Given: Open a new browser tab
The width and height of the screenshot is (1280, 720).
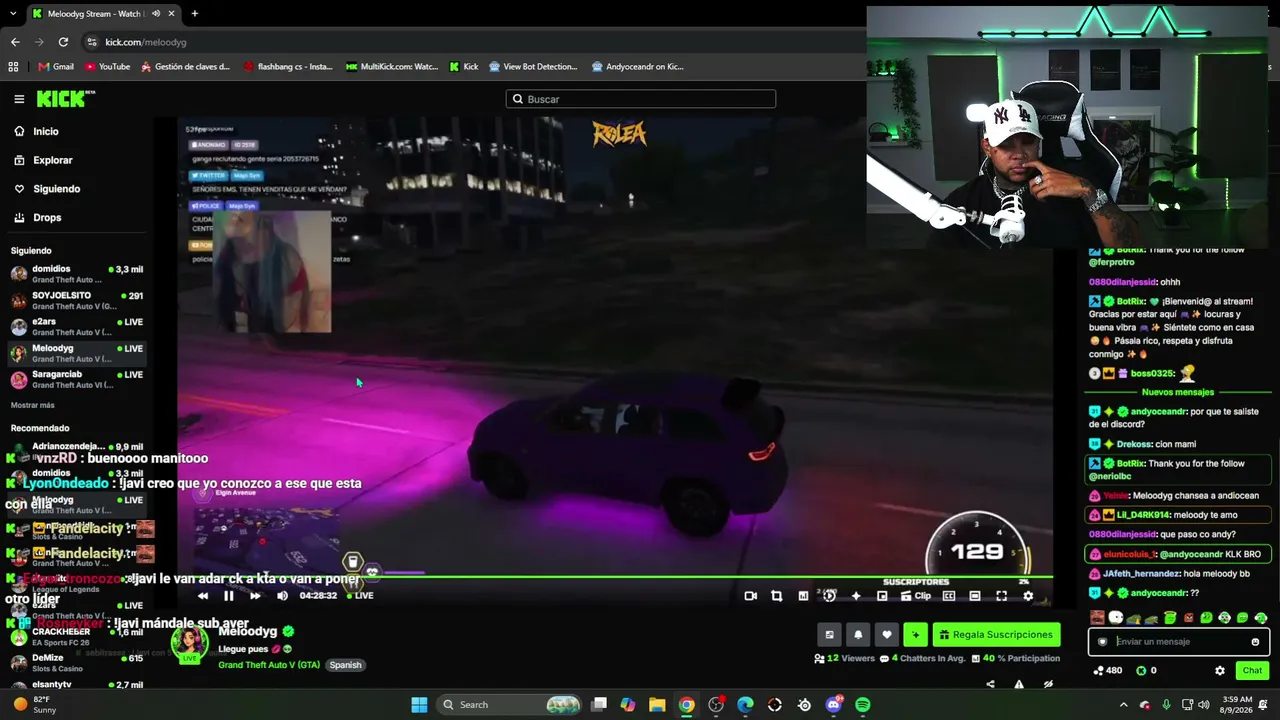Looking at the screenshot, I should click(194, 14).
